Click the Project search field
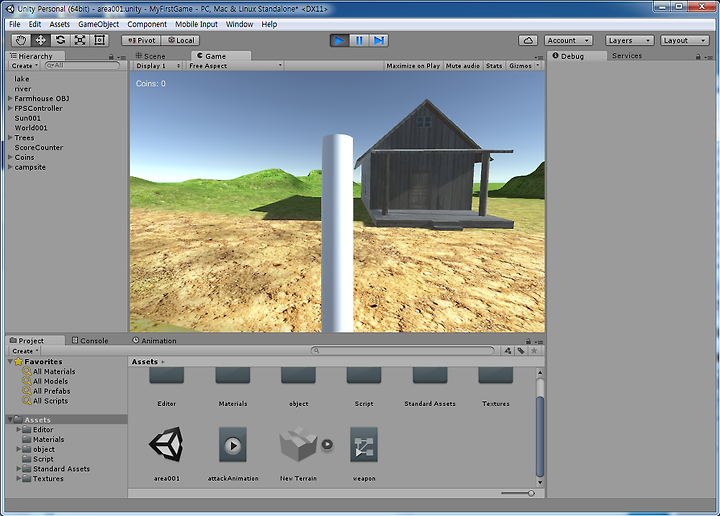 click(x=403, y=351)
